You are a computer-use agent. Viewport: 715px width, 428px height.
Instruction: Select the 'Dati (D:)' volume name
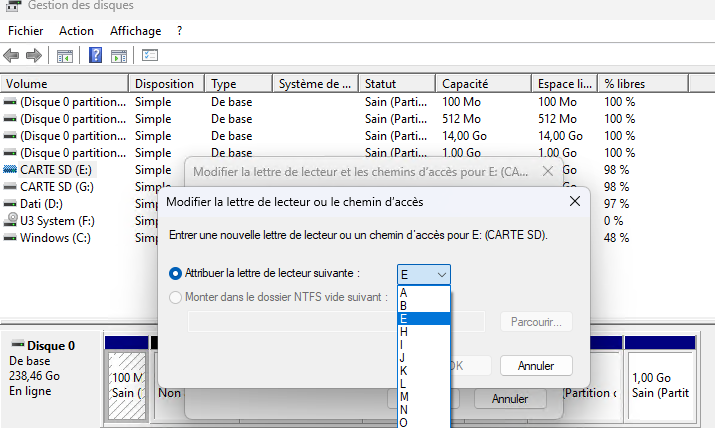coord(41,204)
